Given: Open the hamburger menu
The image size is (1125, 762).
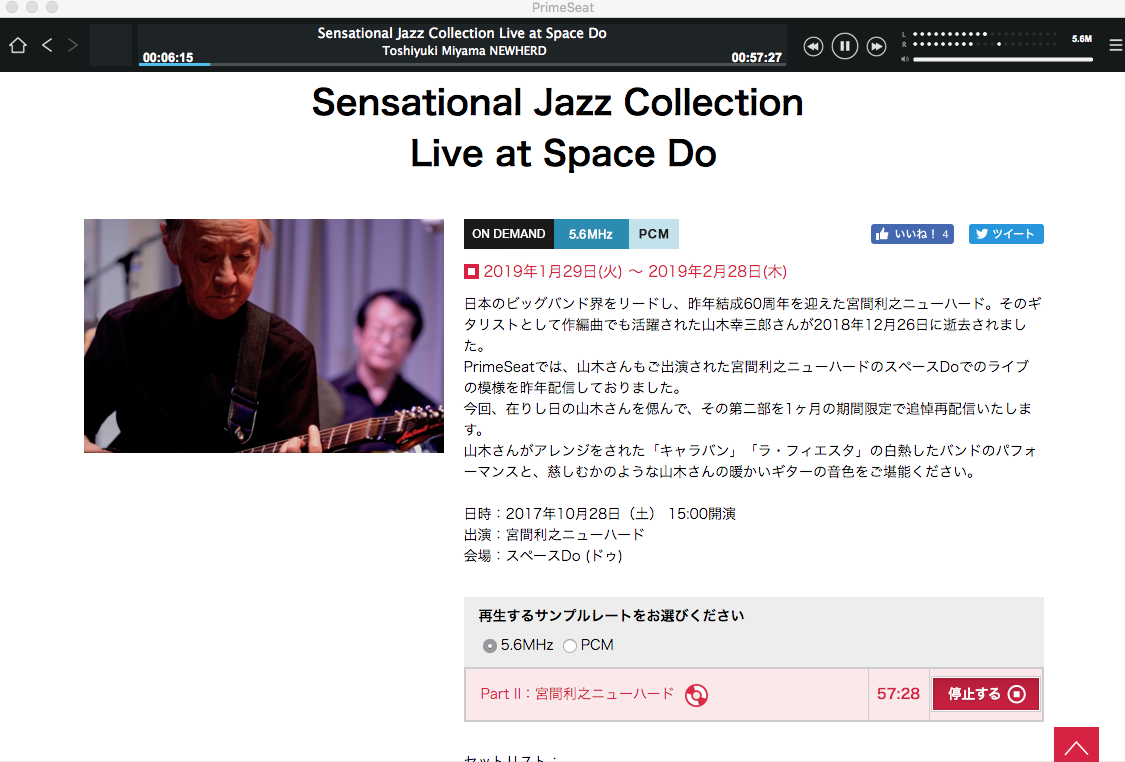Looking at the screenshot, I should point(1116,45).
